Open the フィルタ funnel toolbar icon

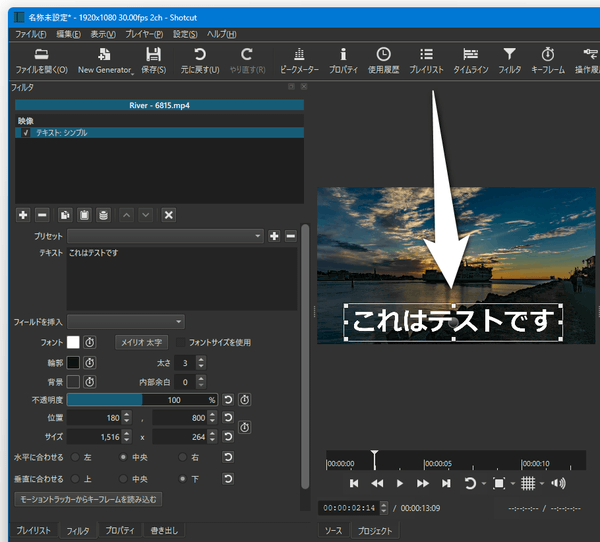point(509,61)
